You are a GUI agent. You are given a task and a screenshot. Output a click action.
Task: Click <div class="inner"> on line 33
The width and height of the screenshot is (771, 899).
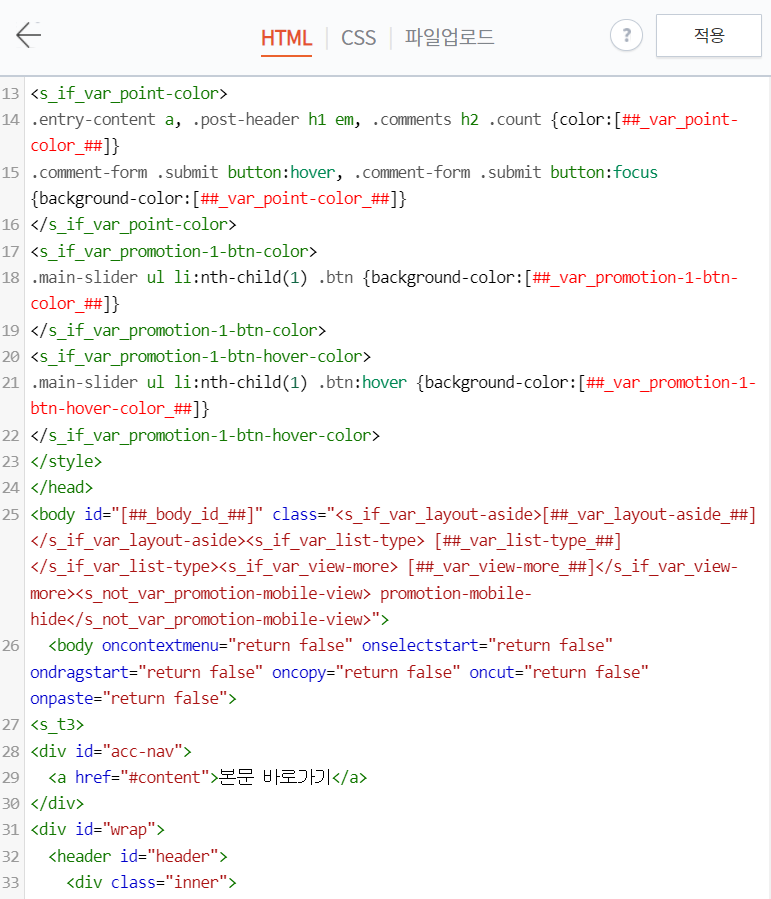151,882
